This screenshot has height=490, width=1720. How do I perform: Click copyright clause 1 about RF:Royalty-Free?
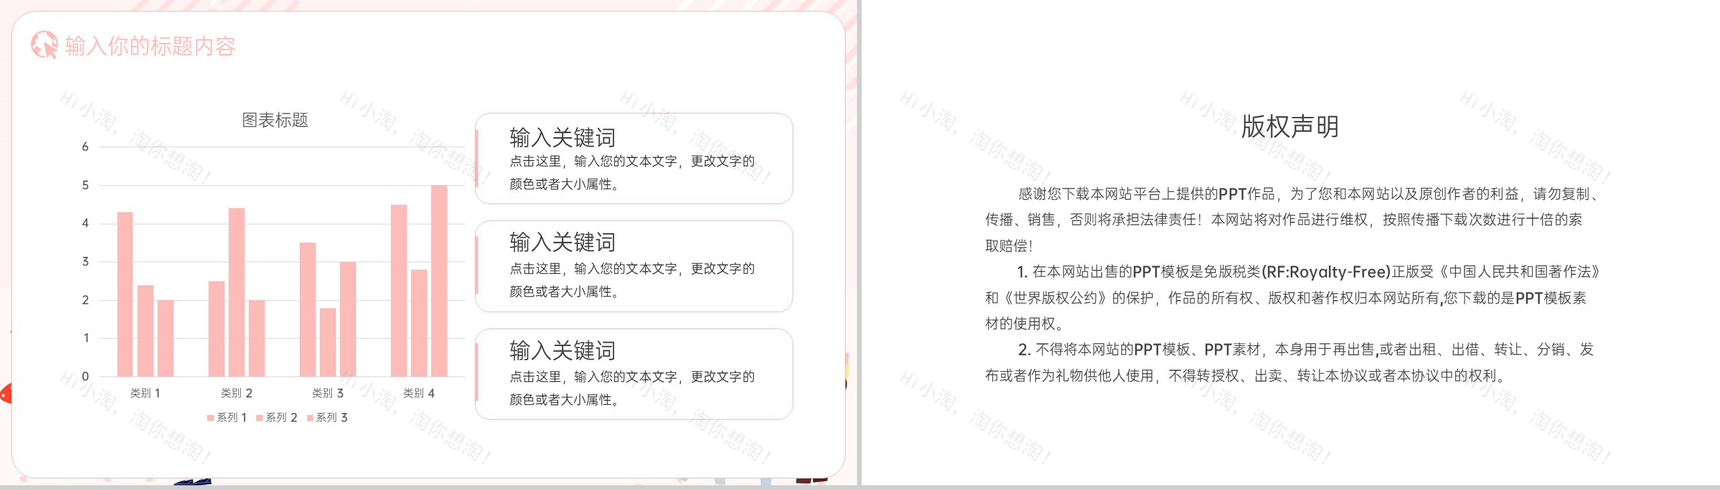[x=1290, y=297]
